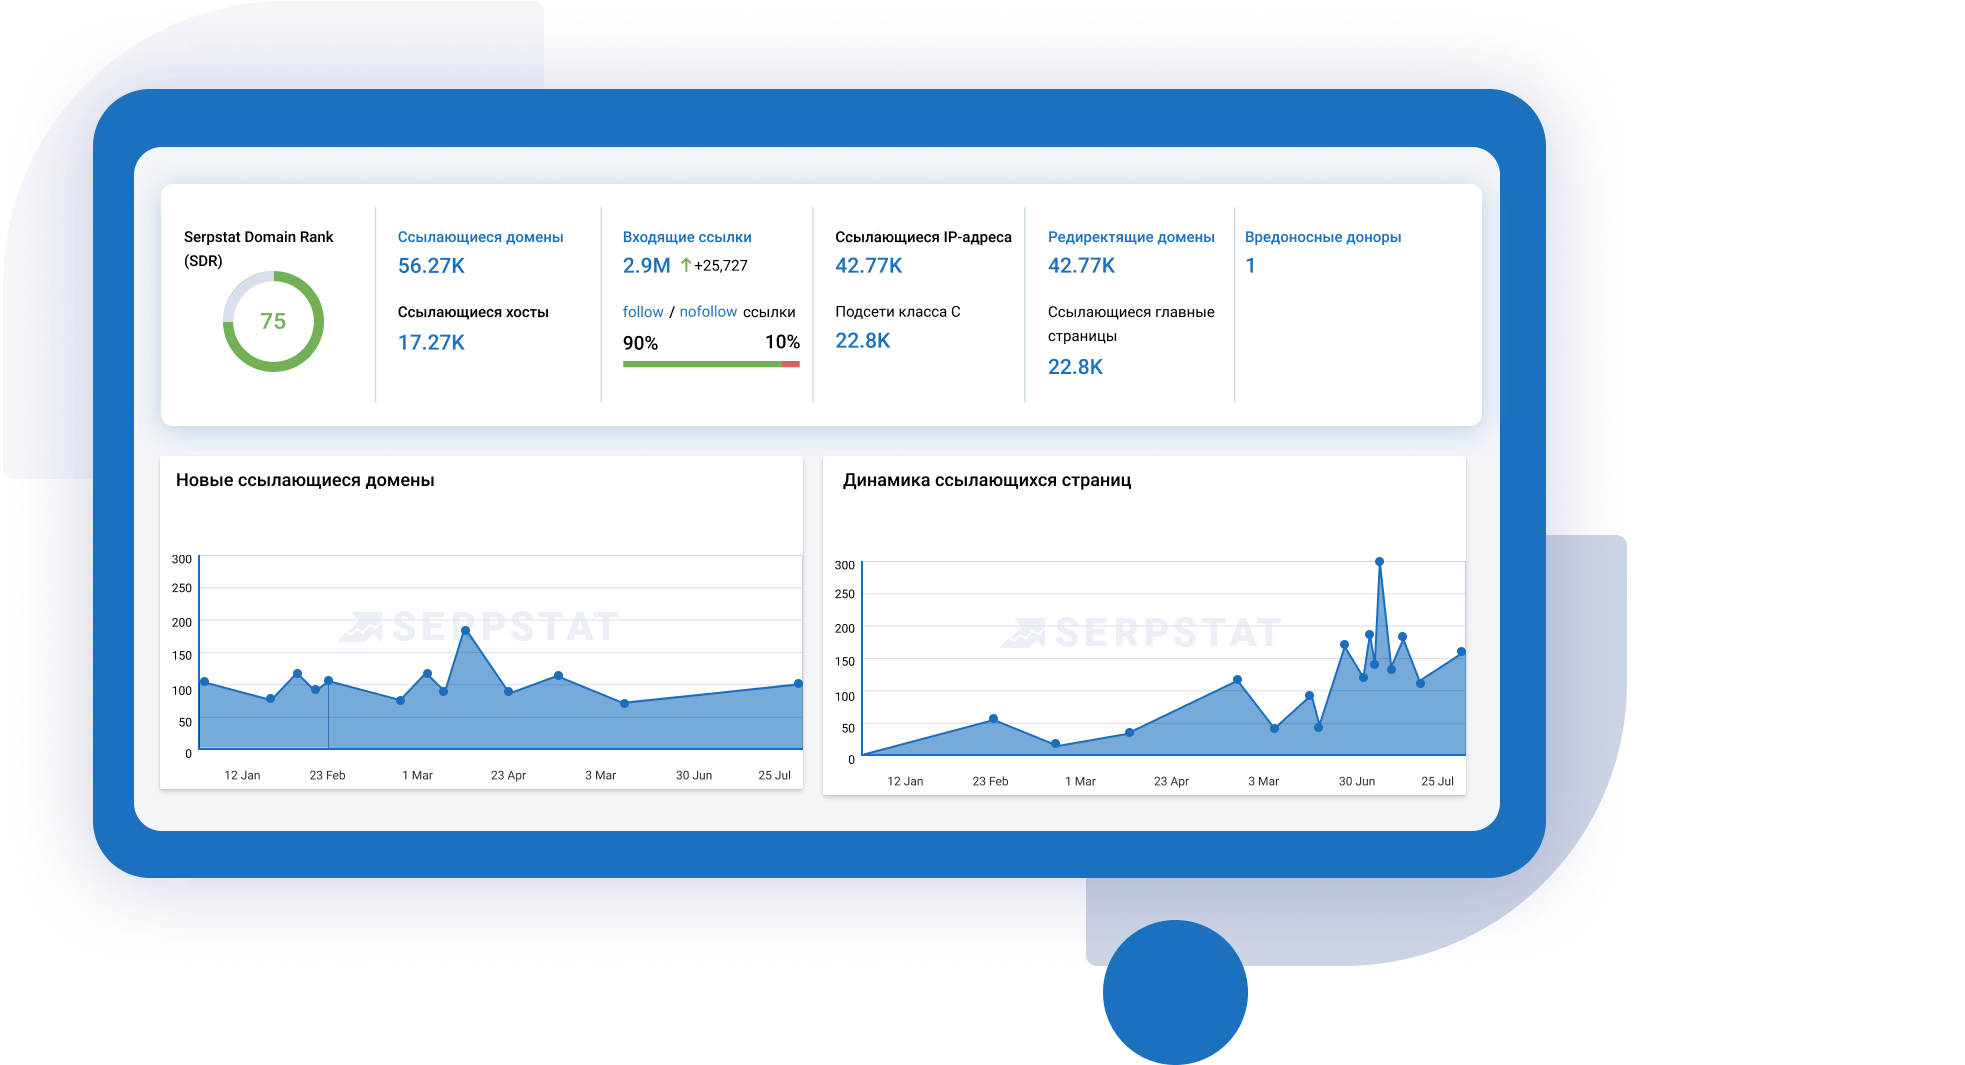Click the 56.27K referring domains value

[x=432, y=266]
